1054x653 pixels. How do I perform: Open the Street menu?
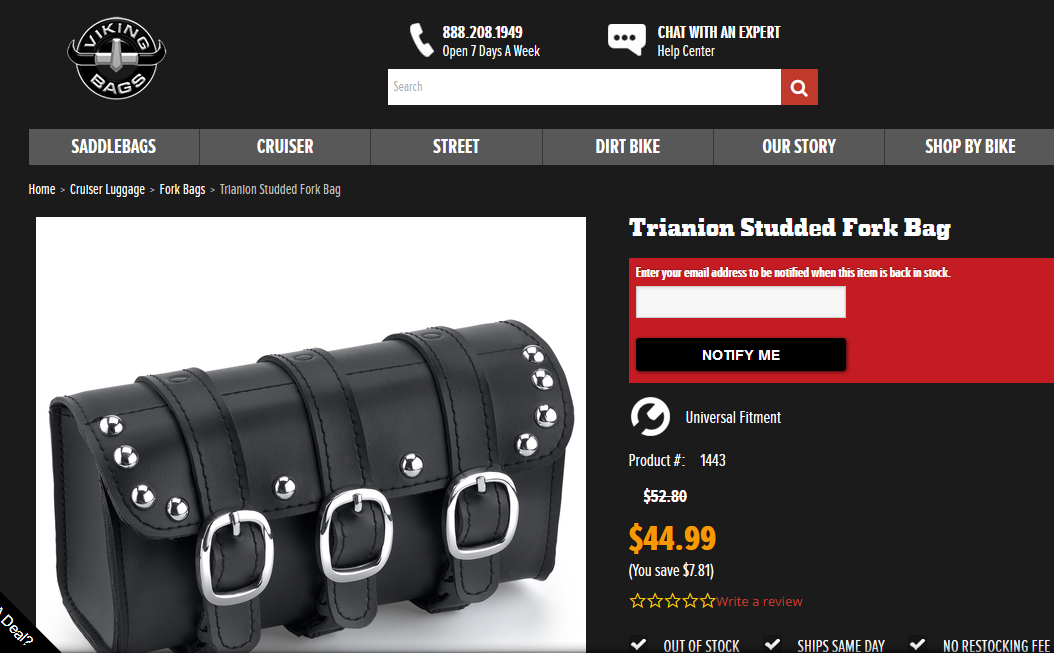456,147
